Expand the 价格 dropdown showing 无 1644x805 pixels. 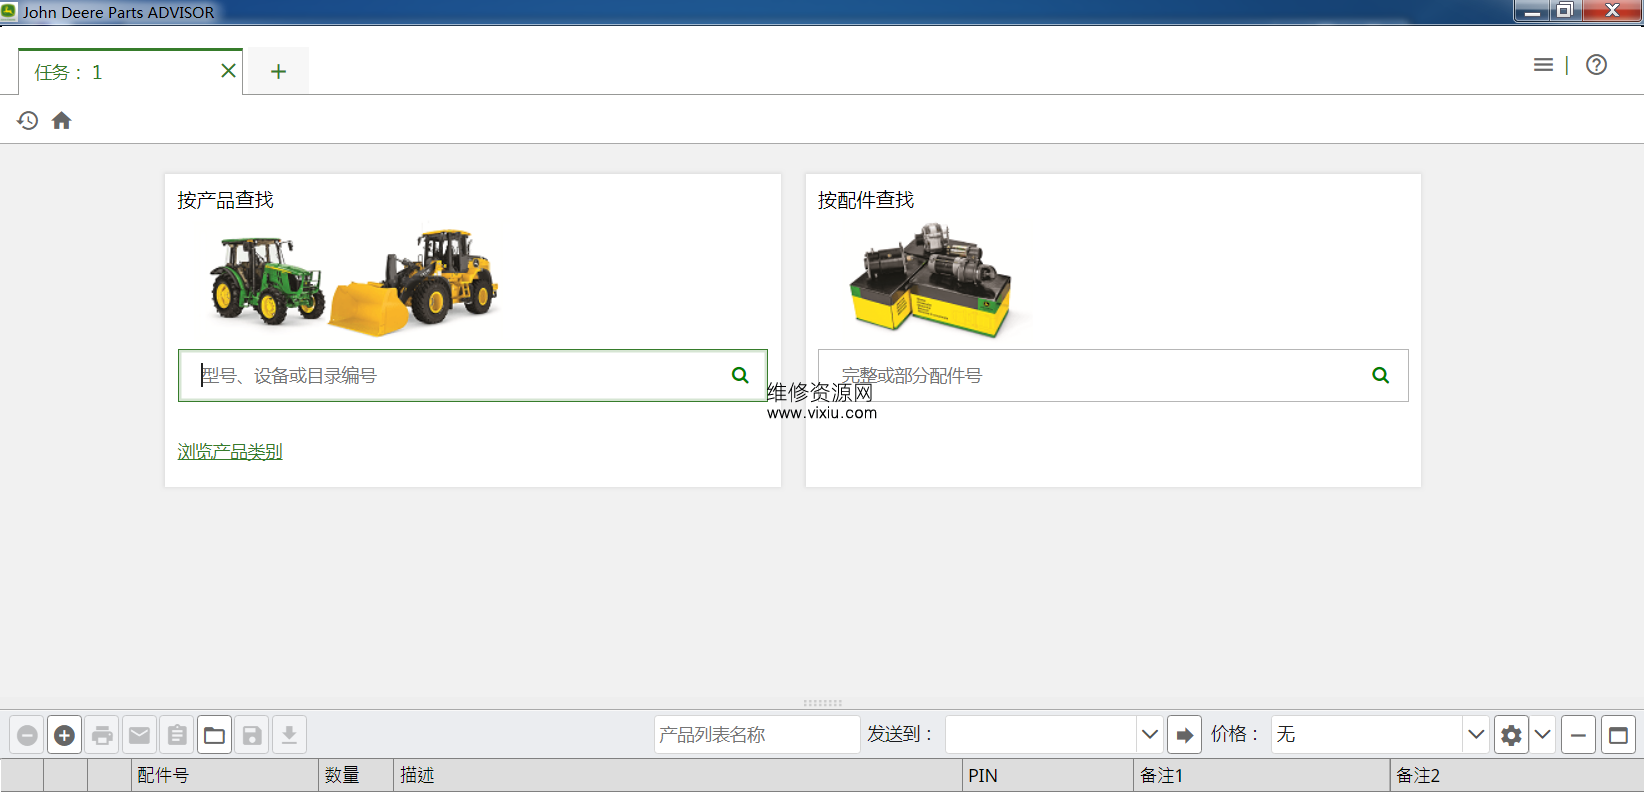tap(1475, 735)
